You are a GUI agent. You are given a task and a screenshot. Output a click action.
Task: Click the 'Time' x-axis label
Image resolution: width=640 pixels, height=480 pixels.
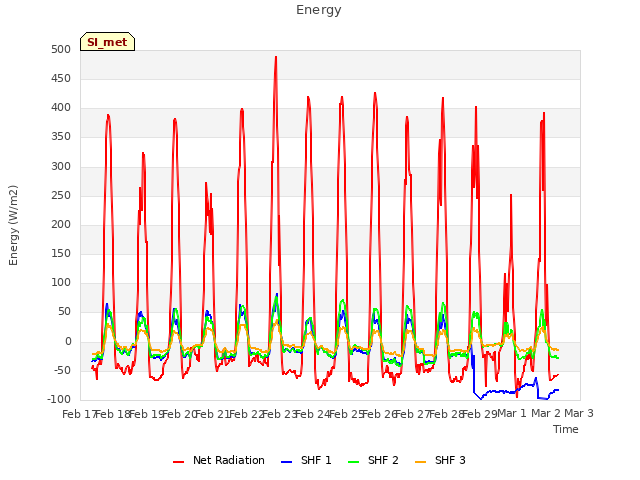click(x=566, y=429)
